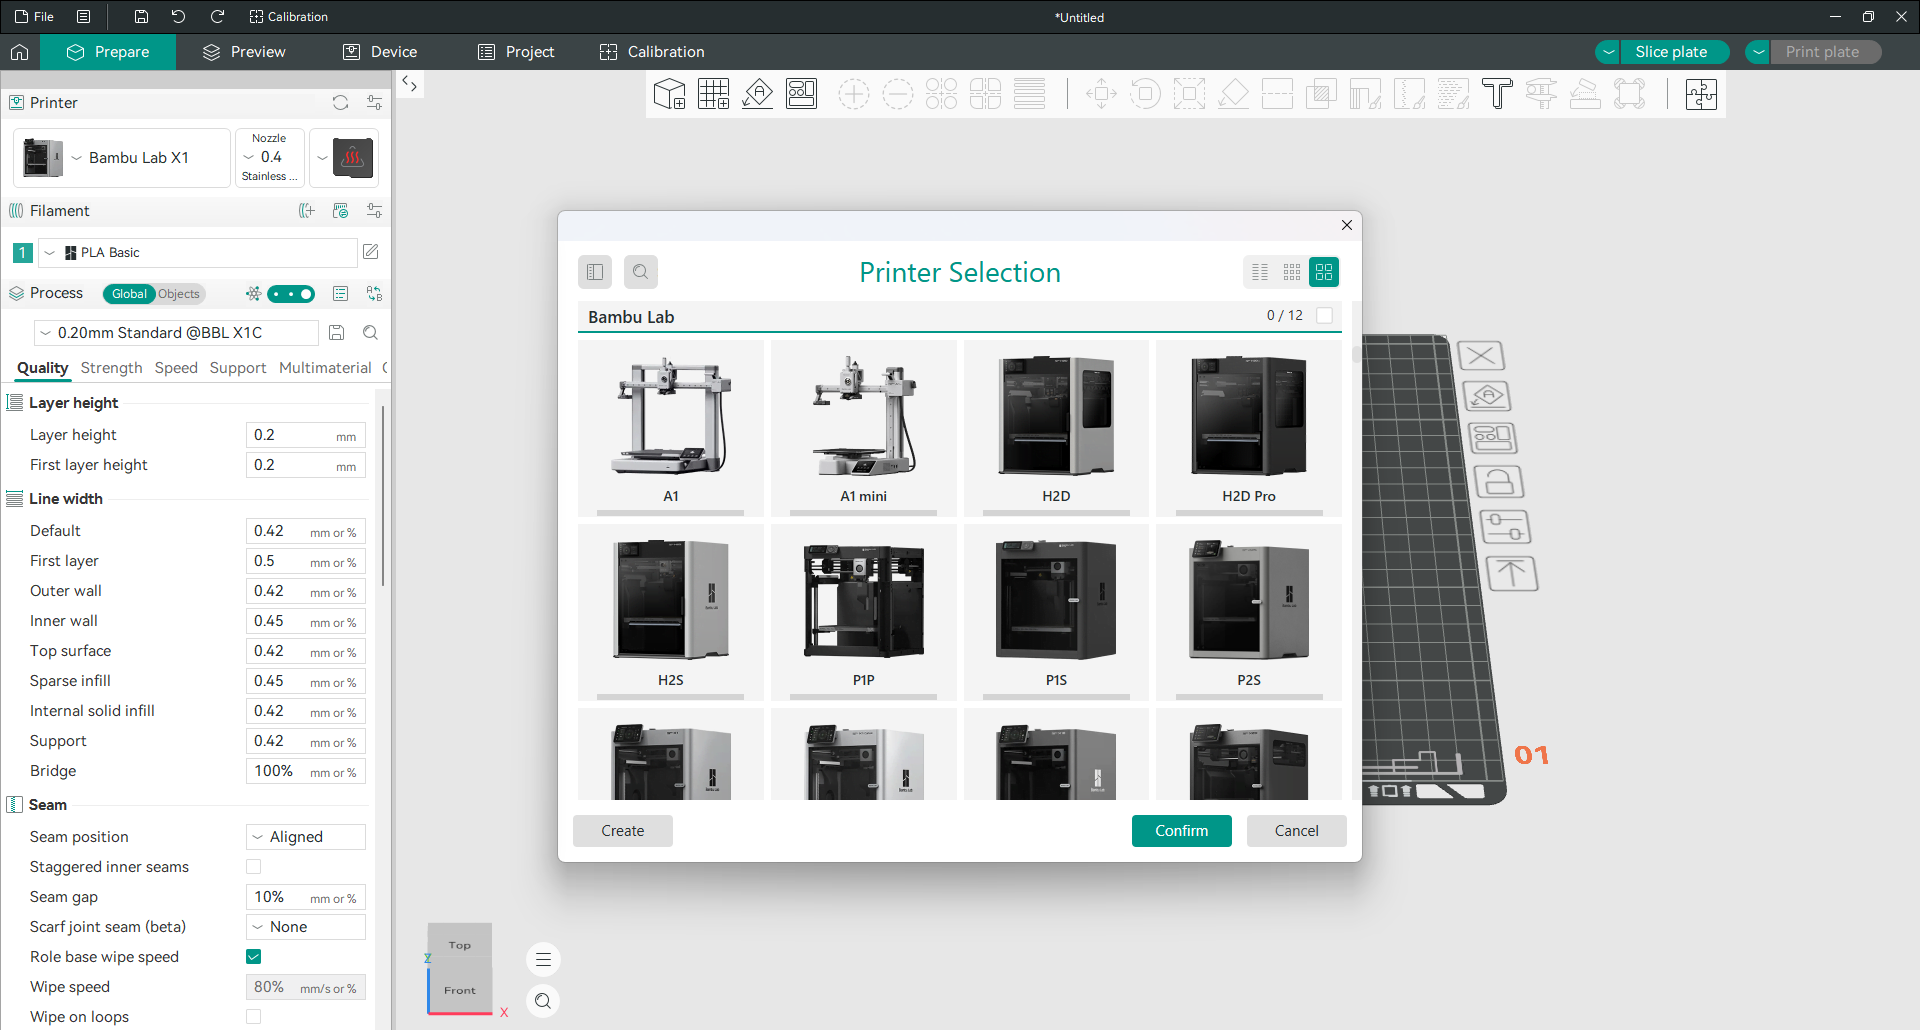Screen dimensions: 1920x1030
Task: Open the printer settings sliders icon
Action: 374,103
